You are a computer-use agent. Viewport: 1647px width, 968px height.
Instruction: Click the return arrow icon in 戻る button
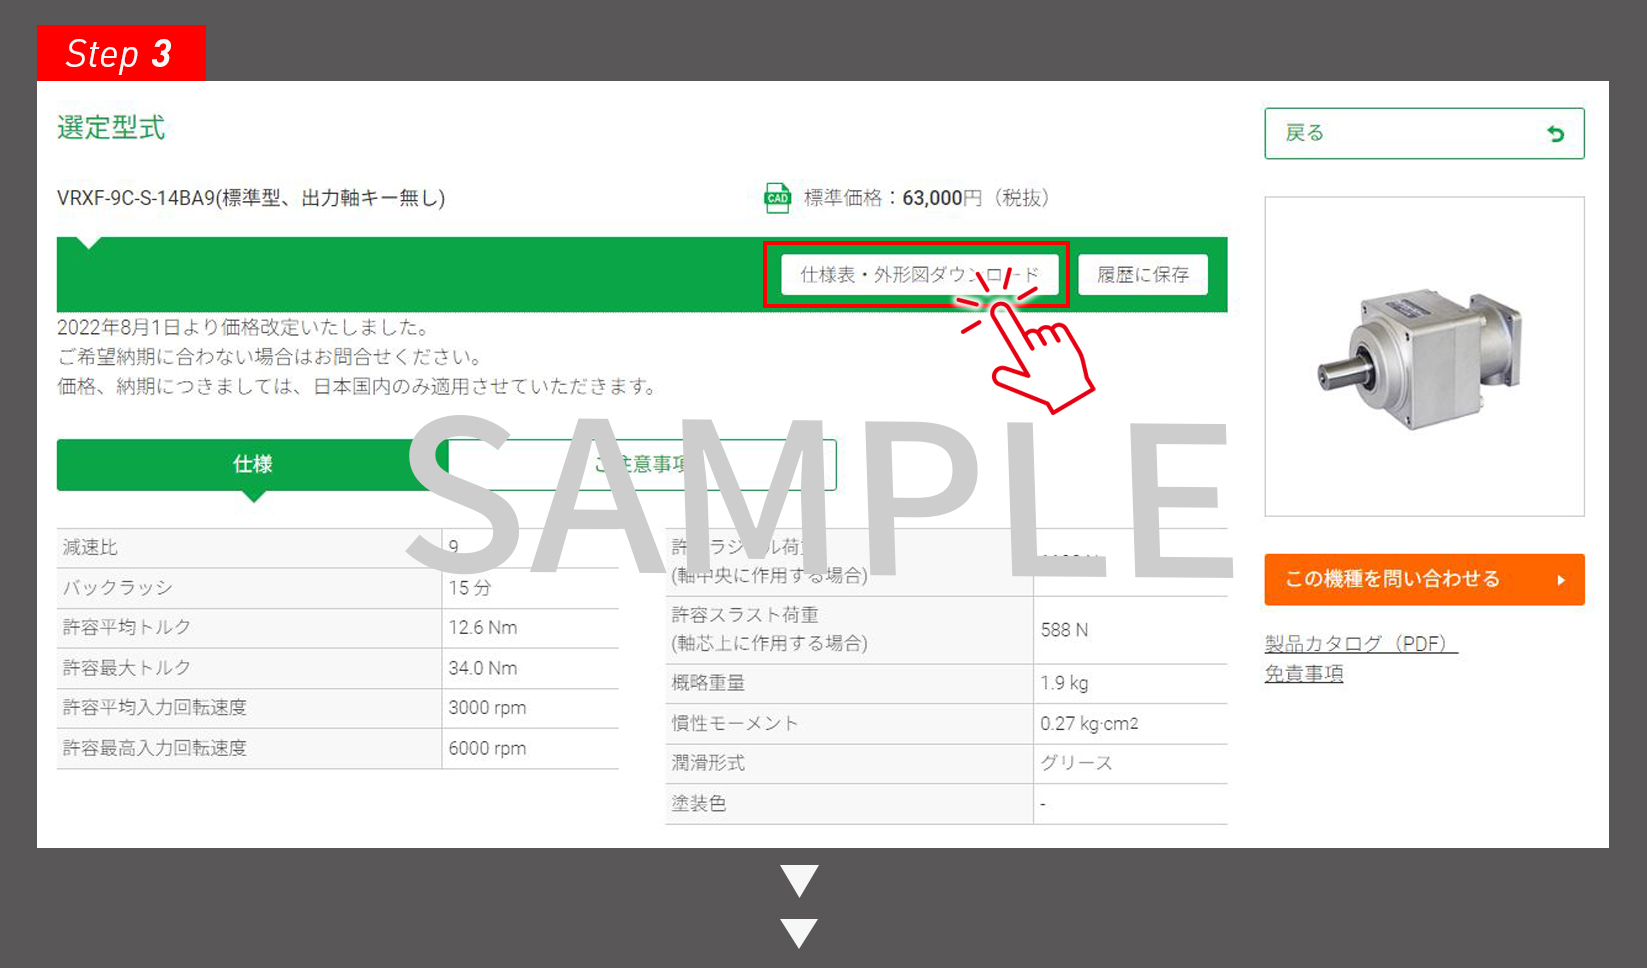1555,134
